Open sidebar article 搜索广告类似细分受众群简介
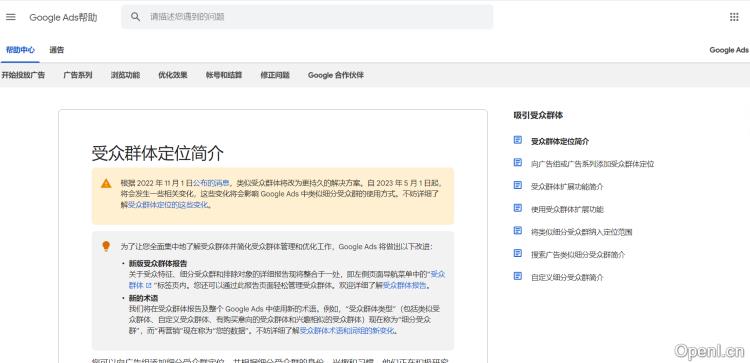 coord(578,254)
